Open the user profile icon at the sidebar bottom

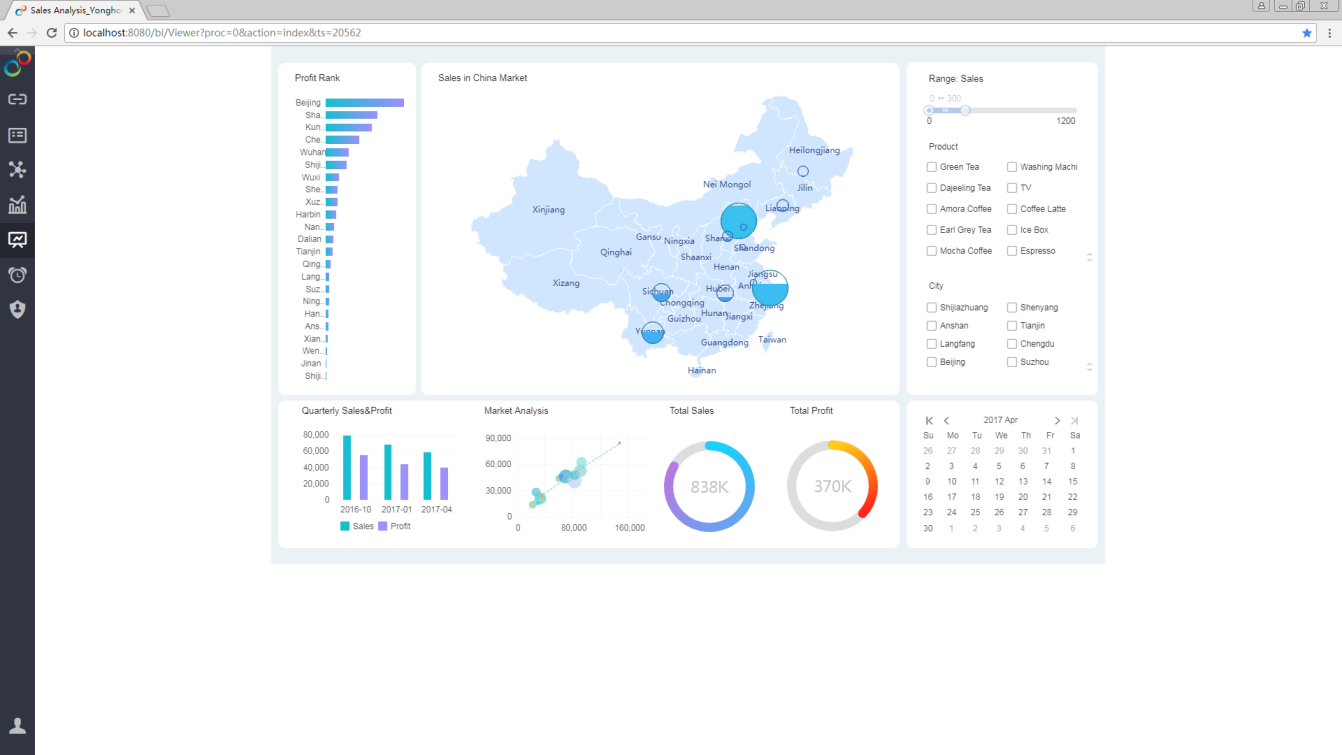17,726
